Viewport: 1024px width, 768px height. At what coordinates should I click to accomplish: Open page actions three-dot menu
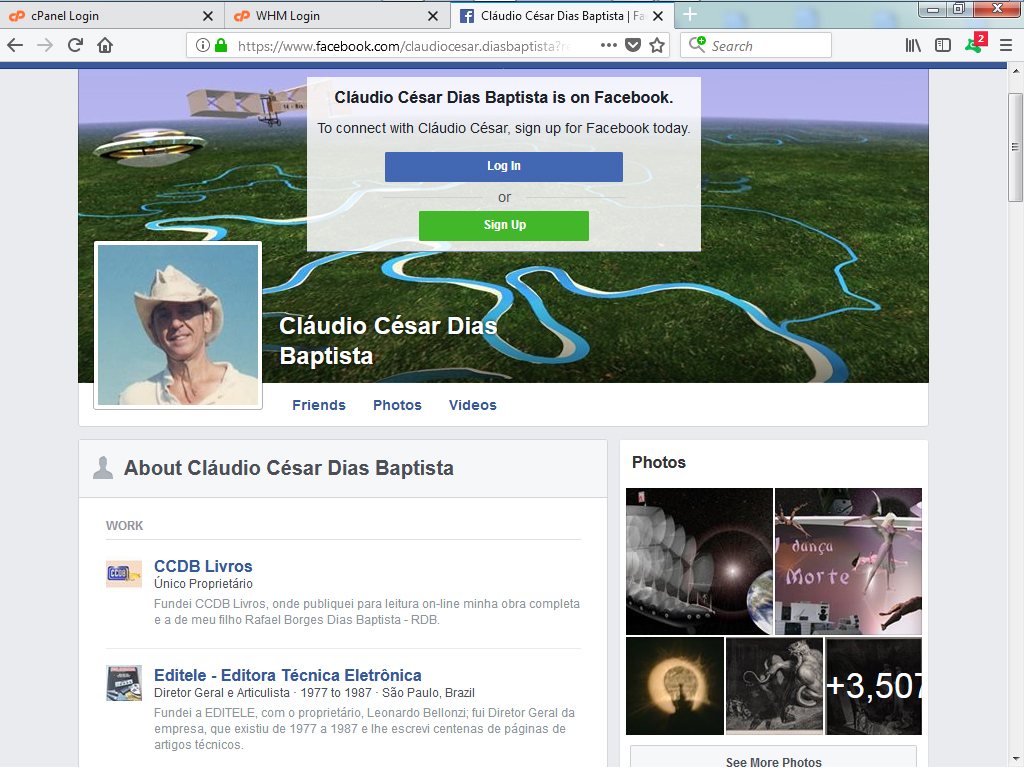coord(609,45)
